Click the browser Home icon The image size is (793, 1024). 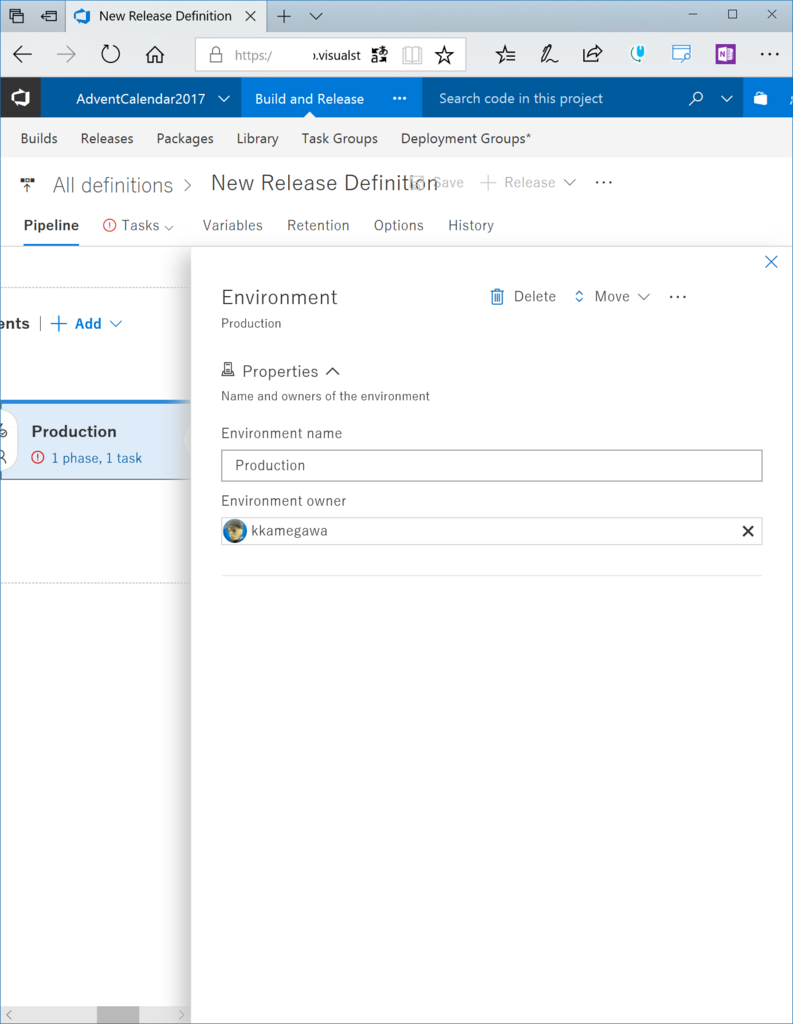click(155, 54)
